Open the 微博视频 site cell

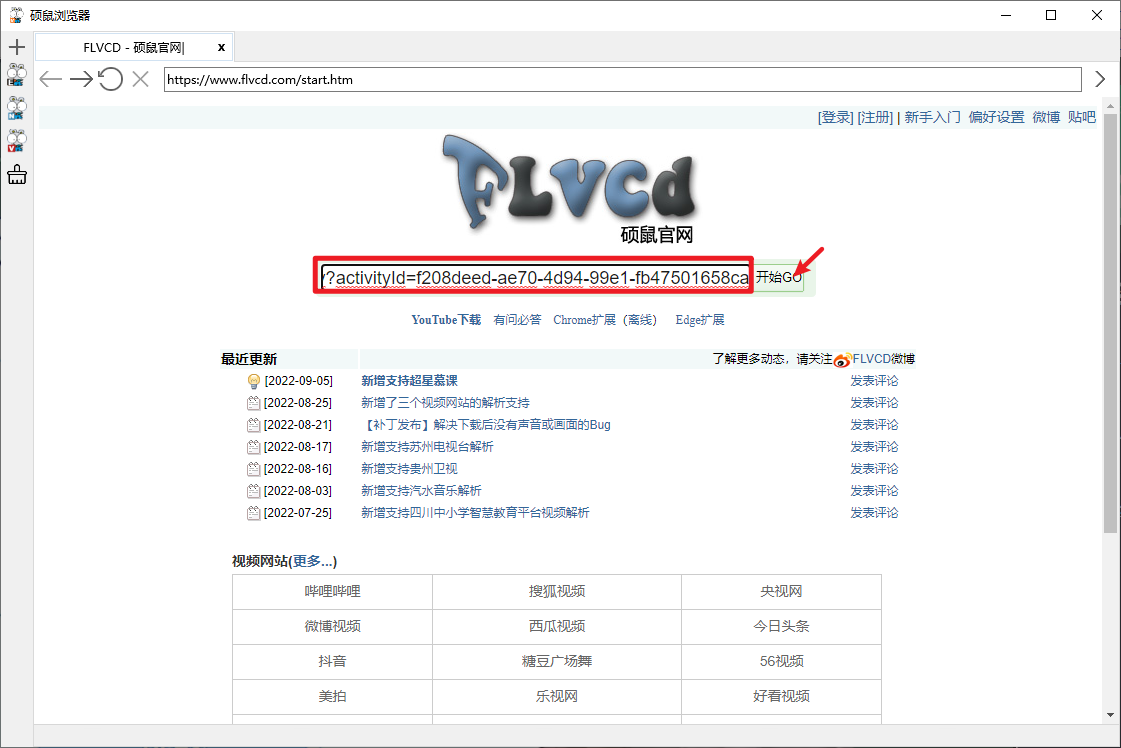point(332,626)
